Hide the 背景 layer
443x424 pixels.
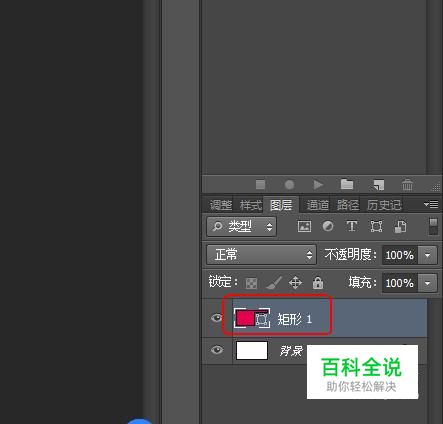pyautogui.click(x=217, y=350)
